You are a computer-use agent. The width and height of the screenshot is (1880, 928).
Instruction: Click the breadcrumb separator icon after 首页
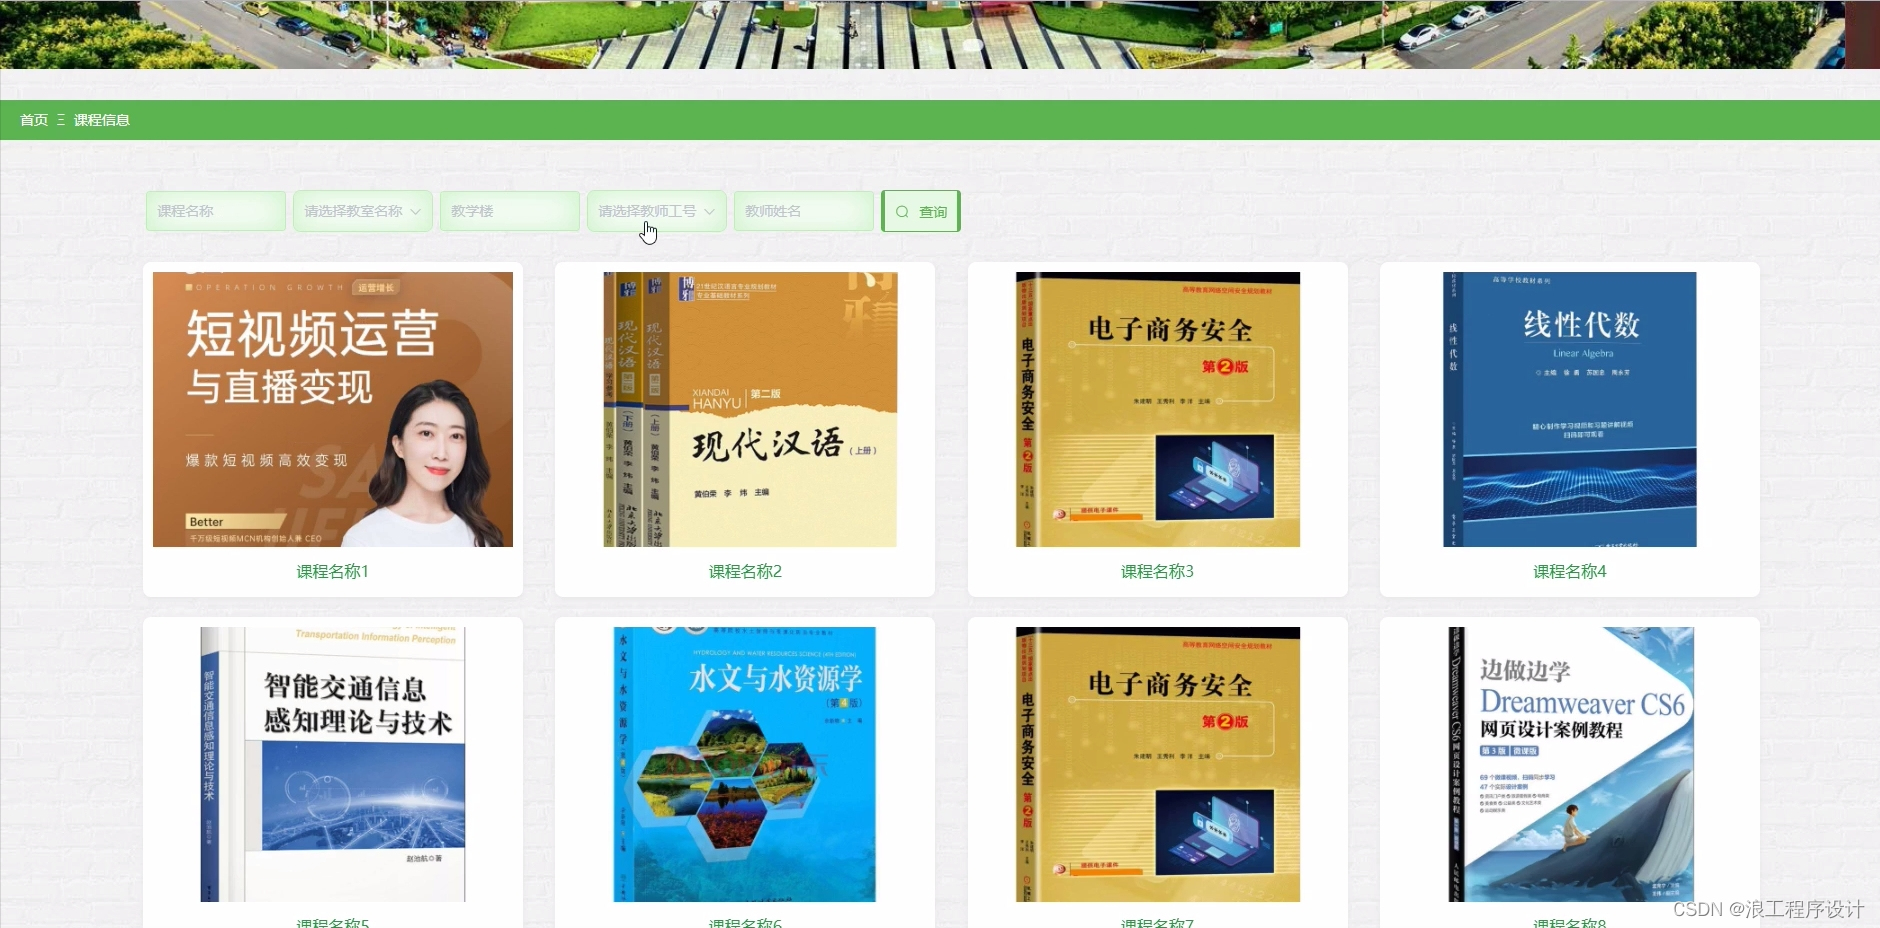pos(61,120)
